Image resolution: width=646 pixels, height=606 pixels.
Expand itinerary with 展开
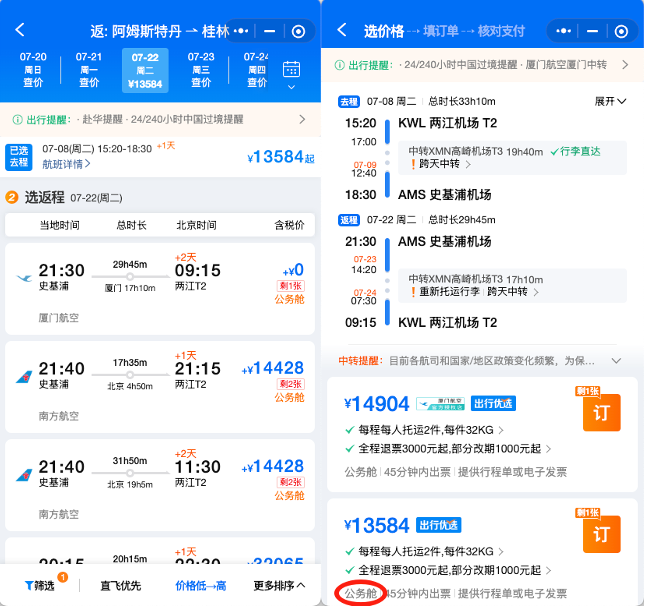610,101
